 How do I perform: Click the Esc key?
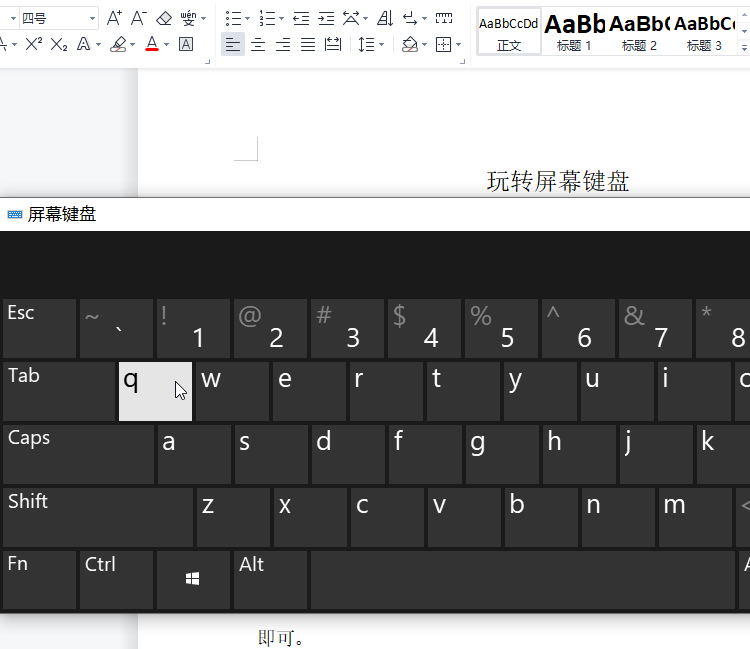click(40, 329)
